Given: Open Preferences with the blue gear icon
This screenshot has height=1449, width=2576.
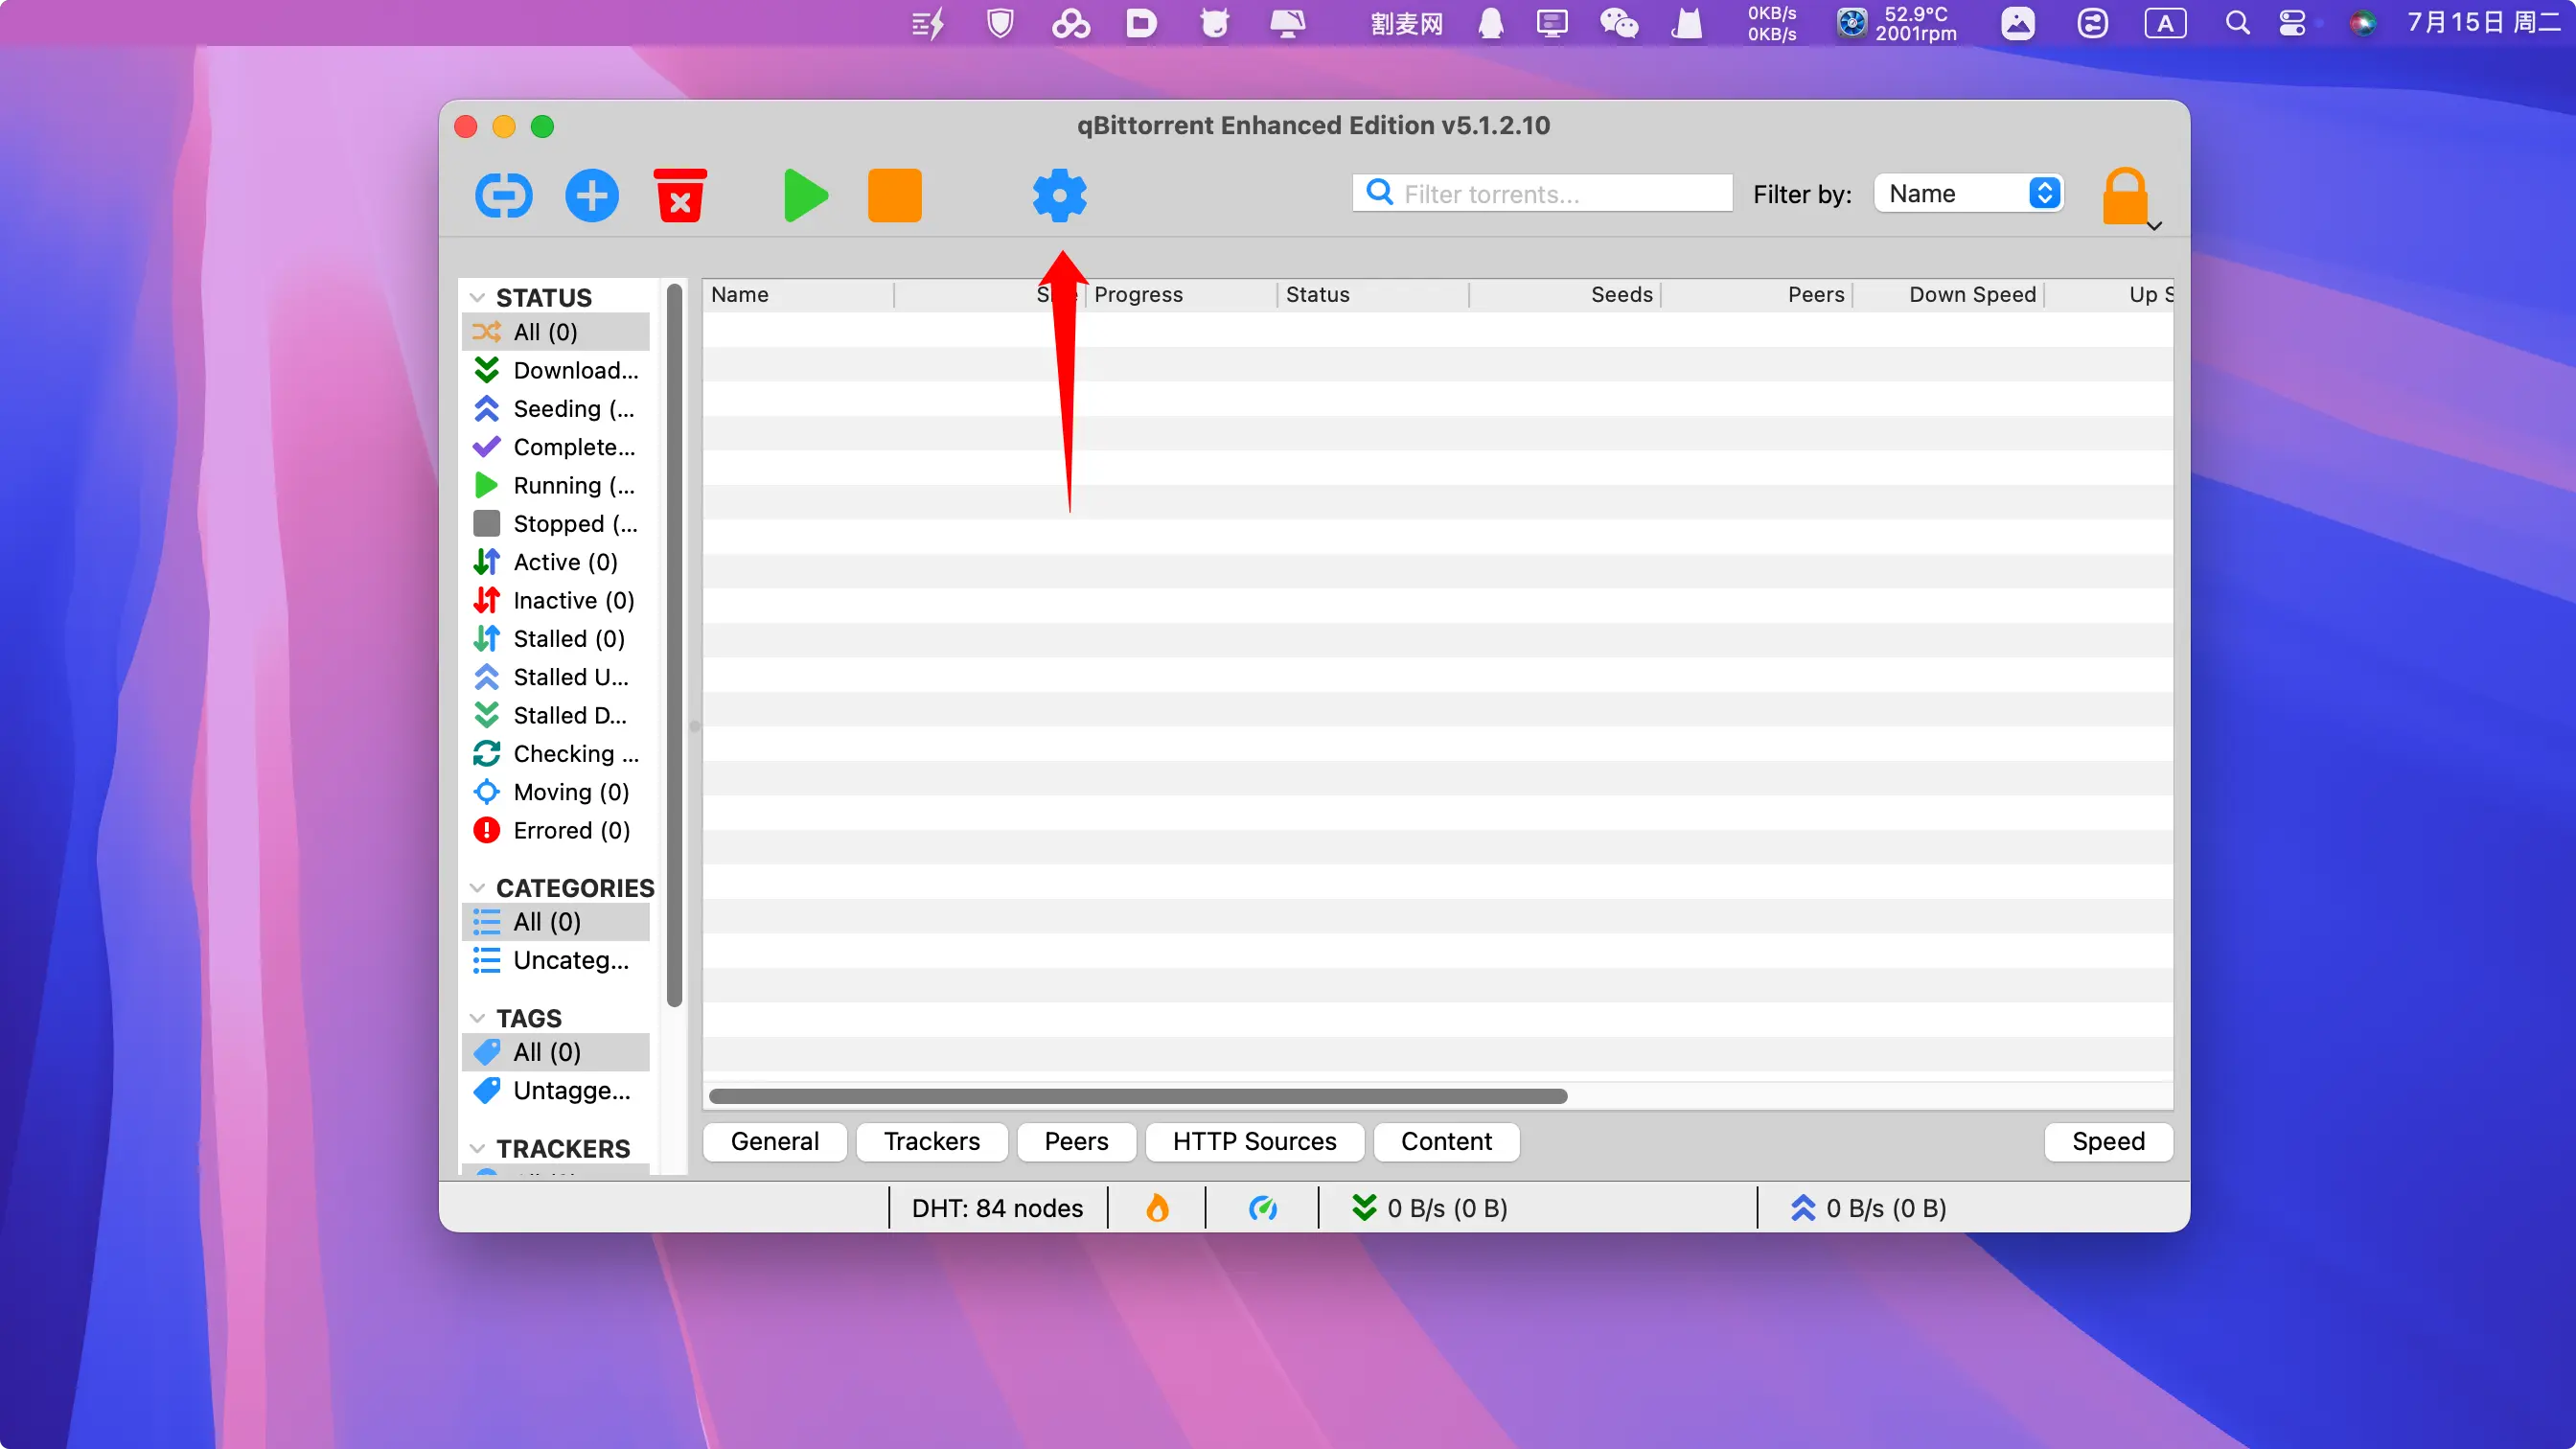Looking at the screenshot, I should [1059, 195].
